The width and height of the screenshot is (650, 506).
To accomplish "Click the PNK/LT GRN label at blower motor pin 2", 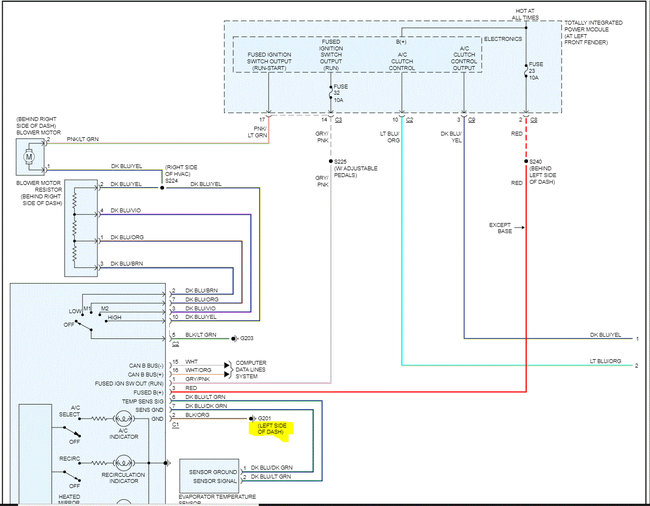I will click(82, 139).
